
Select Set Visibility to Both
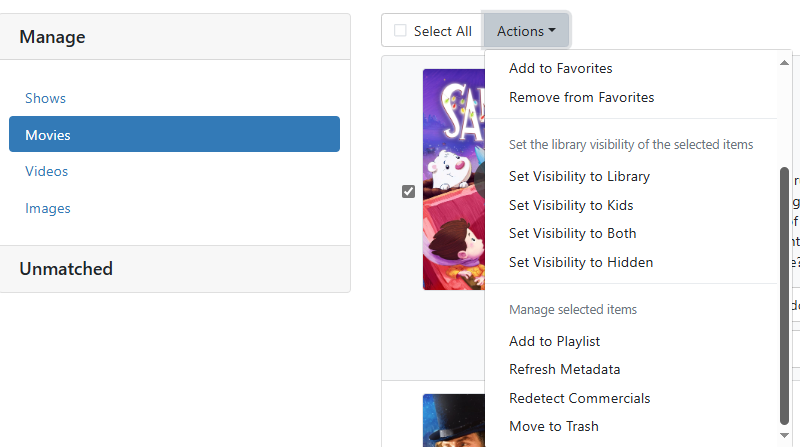[572, 233]
